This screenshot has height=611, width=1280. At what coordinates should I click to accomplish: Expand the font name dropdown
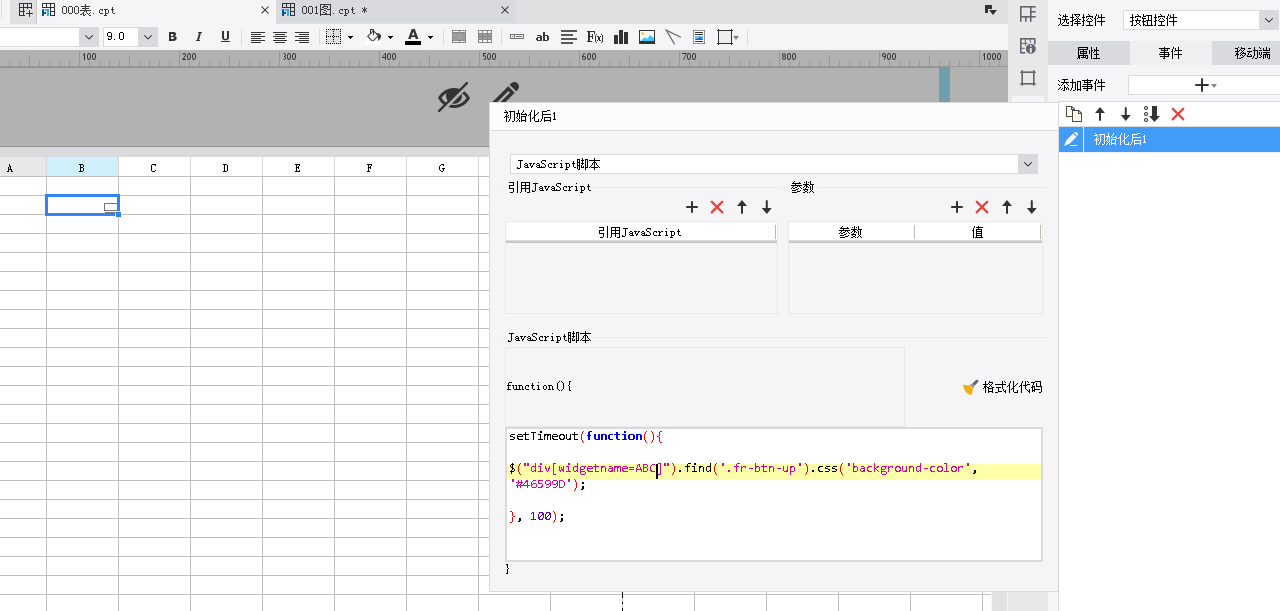[x=88, y=37]
